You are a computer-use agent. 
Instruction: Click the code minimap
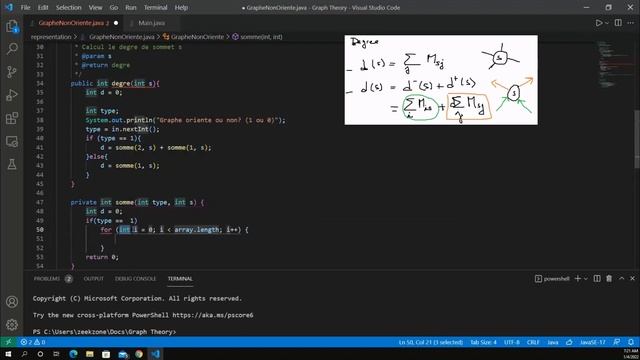point(615,63)
